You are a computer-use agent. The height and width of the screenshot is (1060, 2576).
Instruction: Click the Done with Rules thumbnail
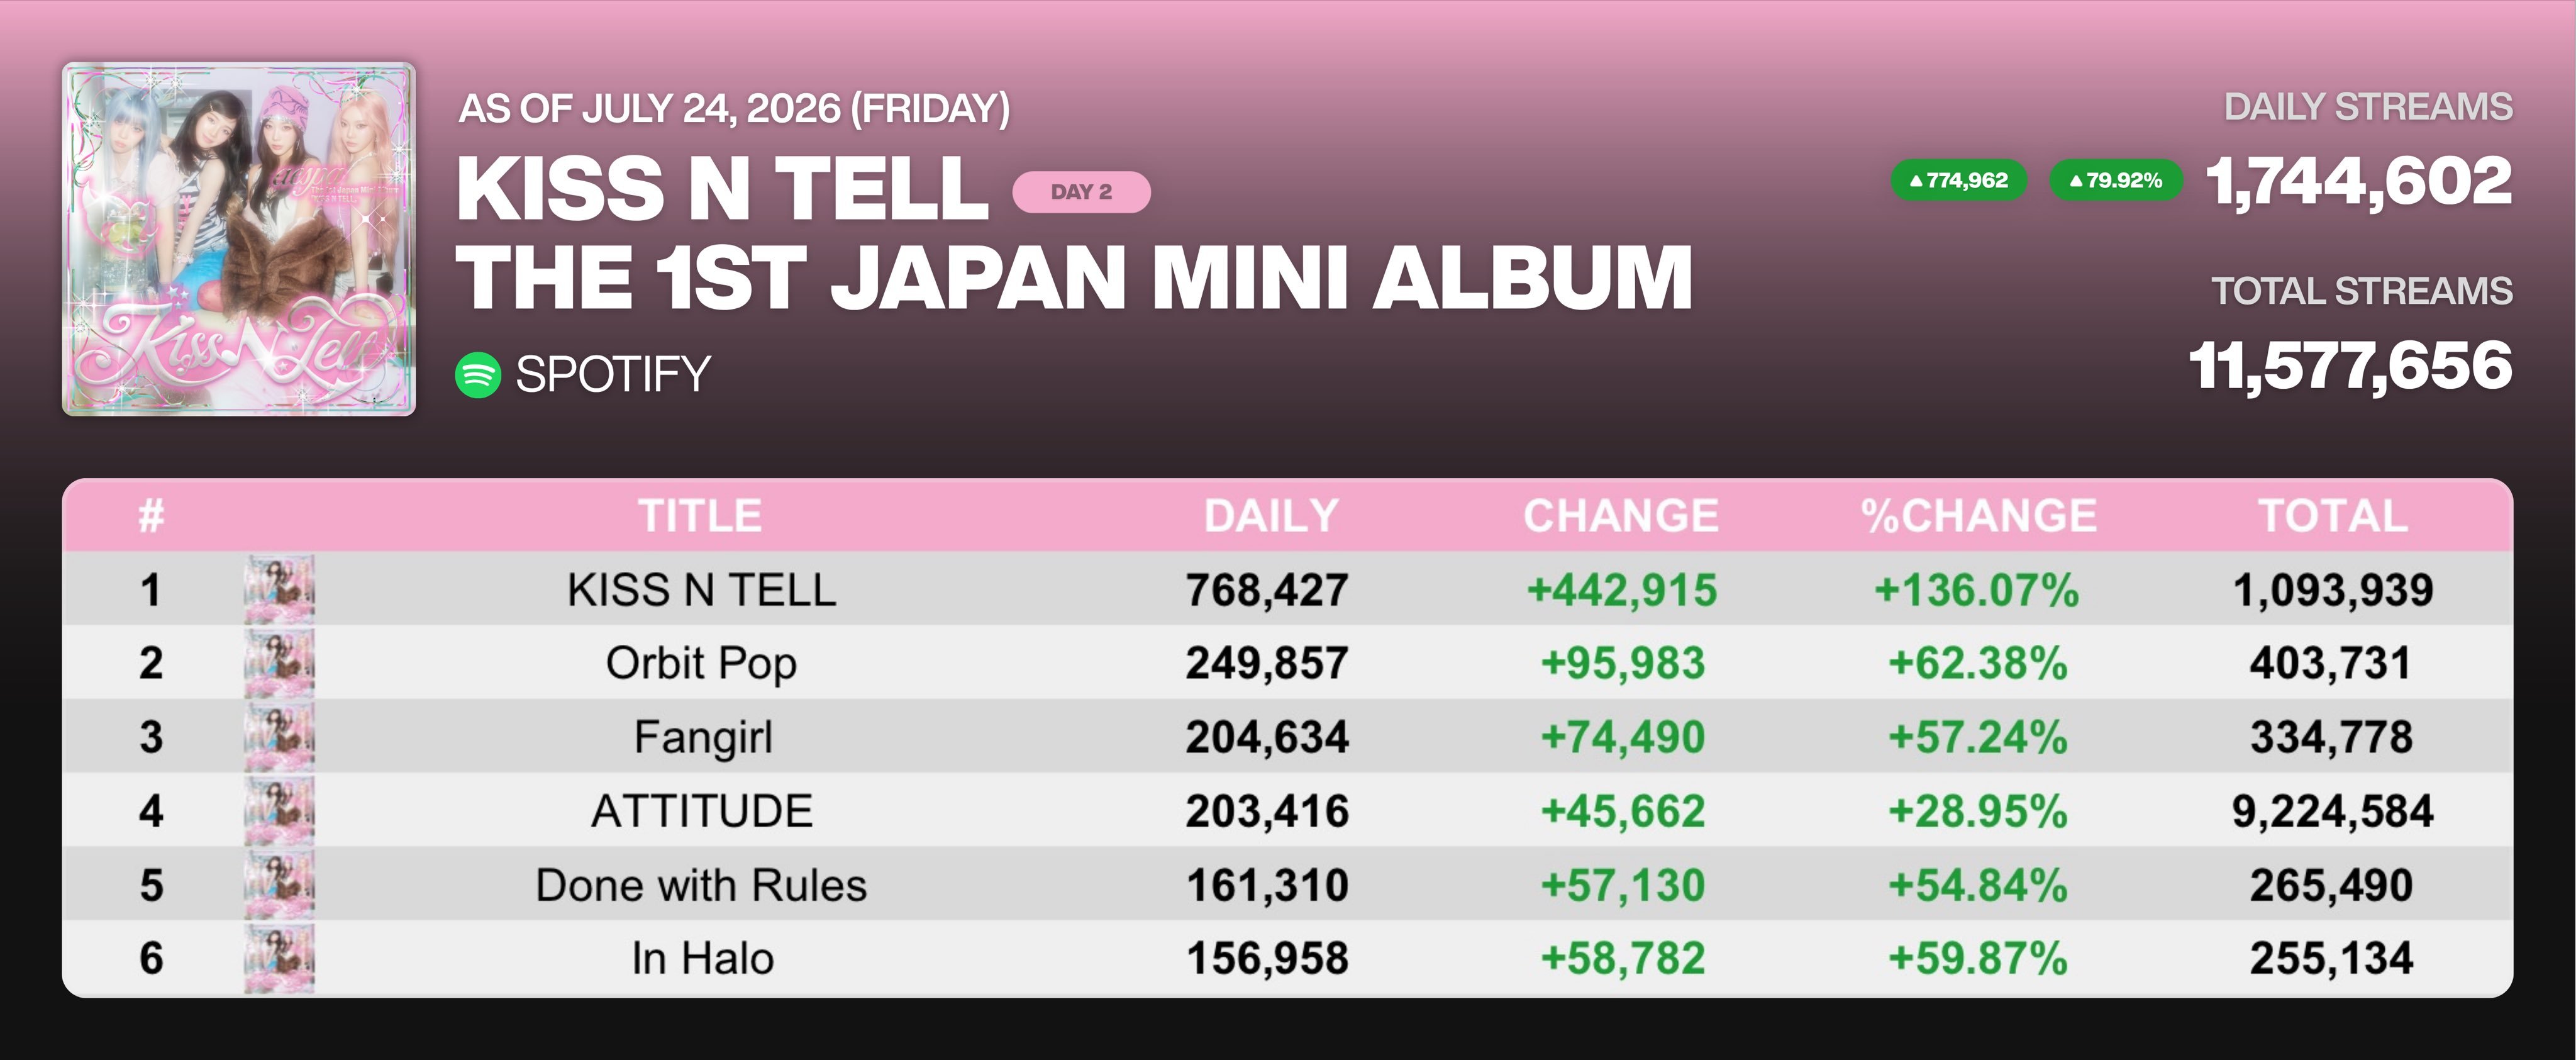pos(279,884)
